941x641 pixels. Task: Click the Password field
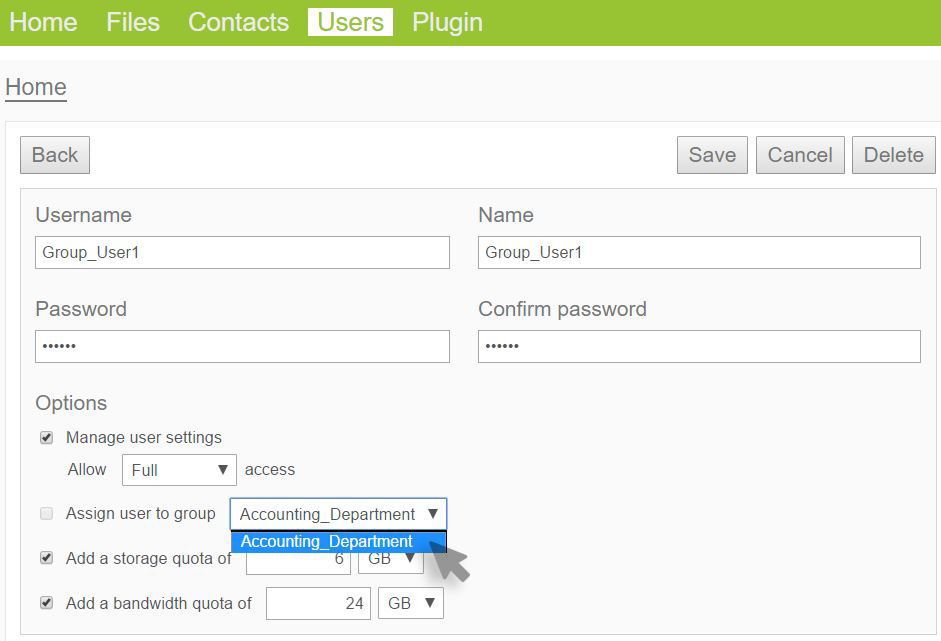(x=242, y=347)
